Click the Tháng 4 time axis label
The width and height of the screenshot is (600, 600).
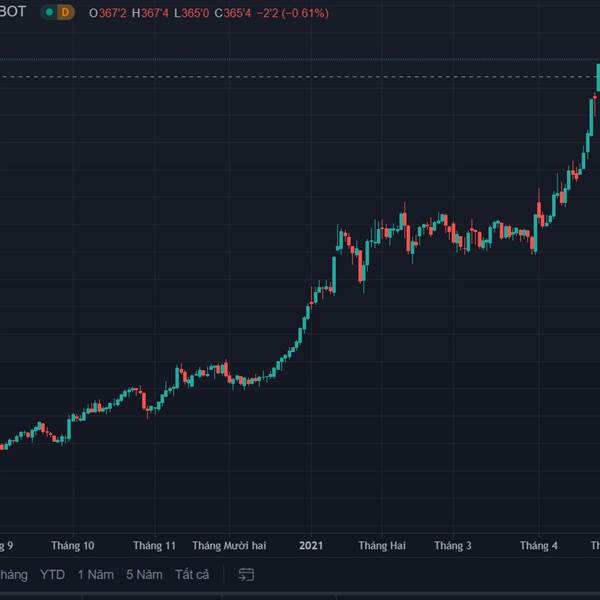[x=539, y=546]
